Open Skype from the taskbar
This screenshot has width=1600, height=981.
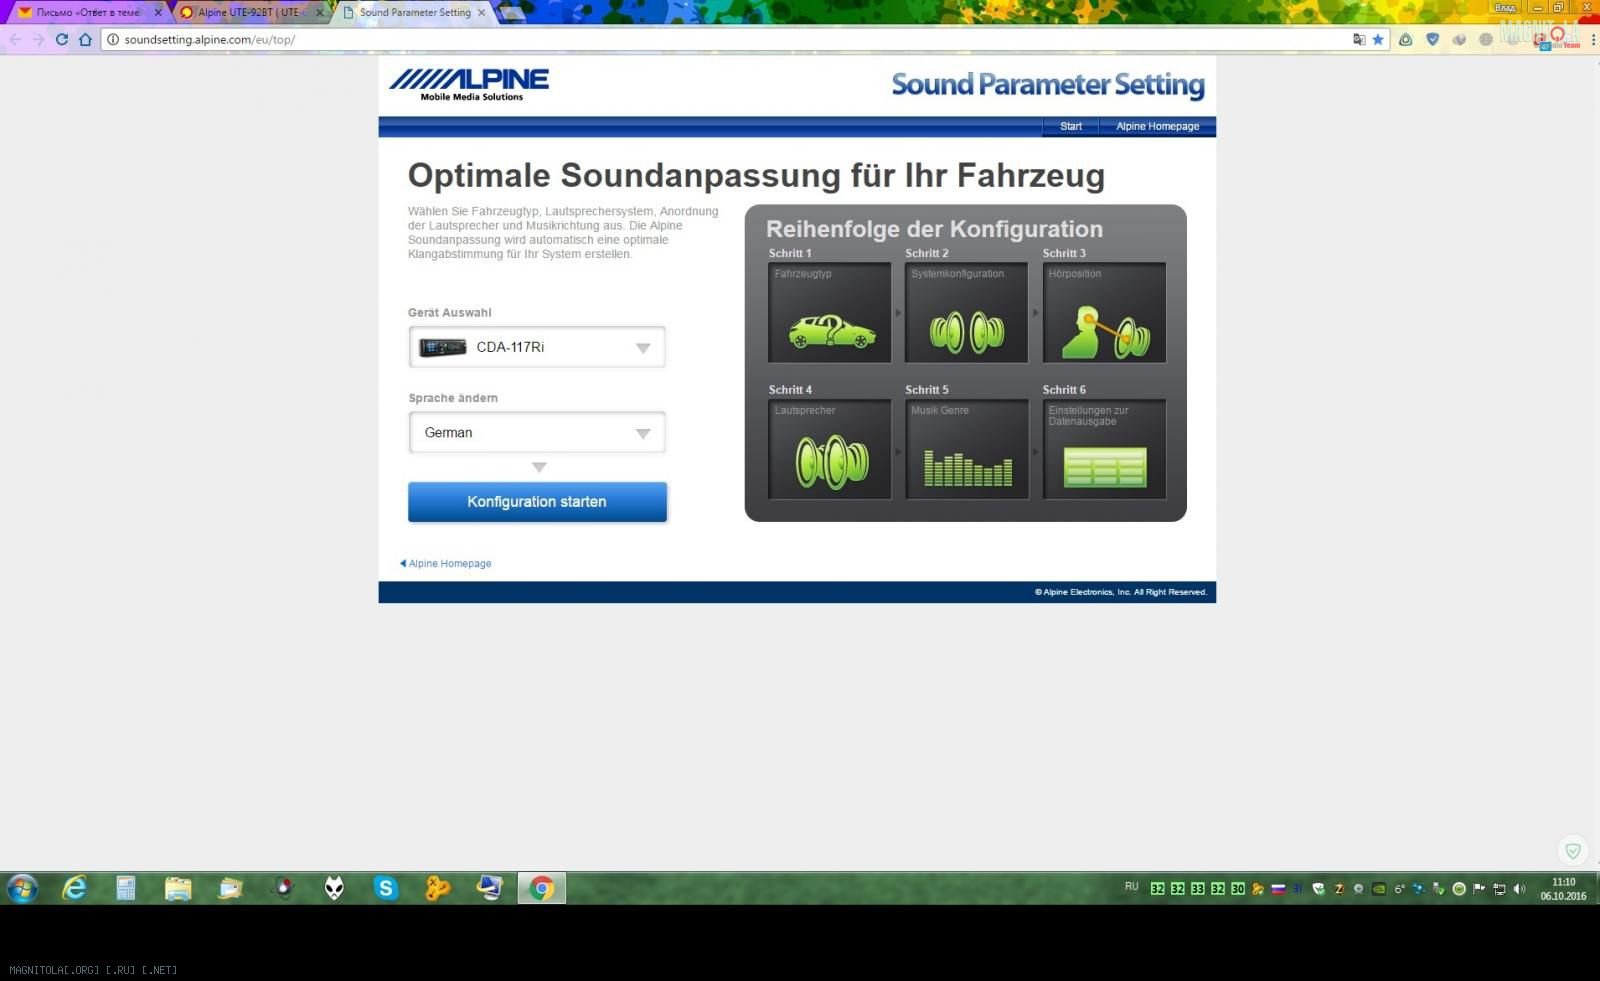point(386,887)
